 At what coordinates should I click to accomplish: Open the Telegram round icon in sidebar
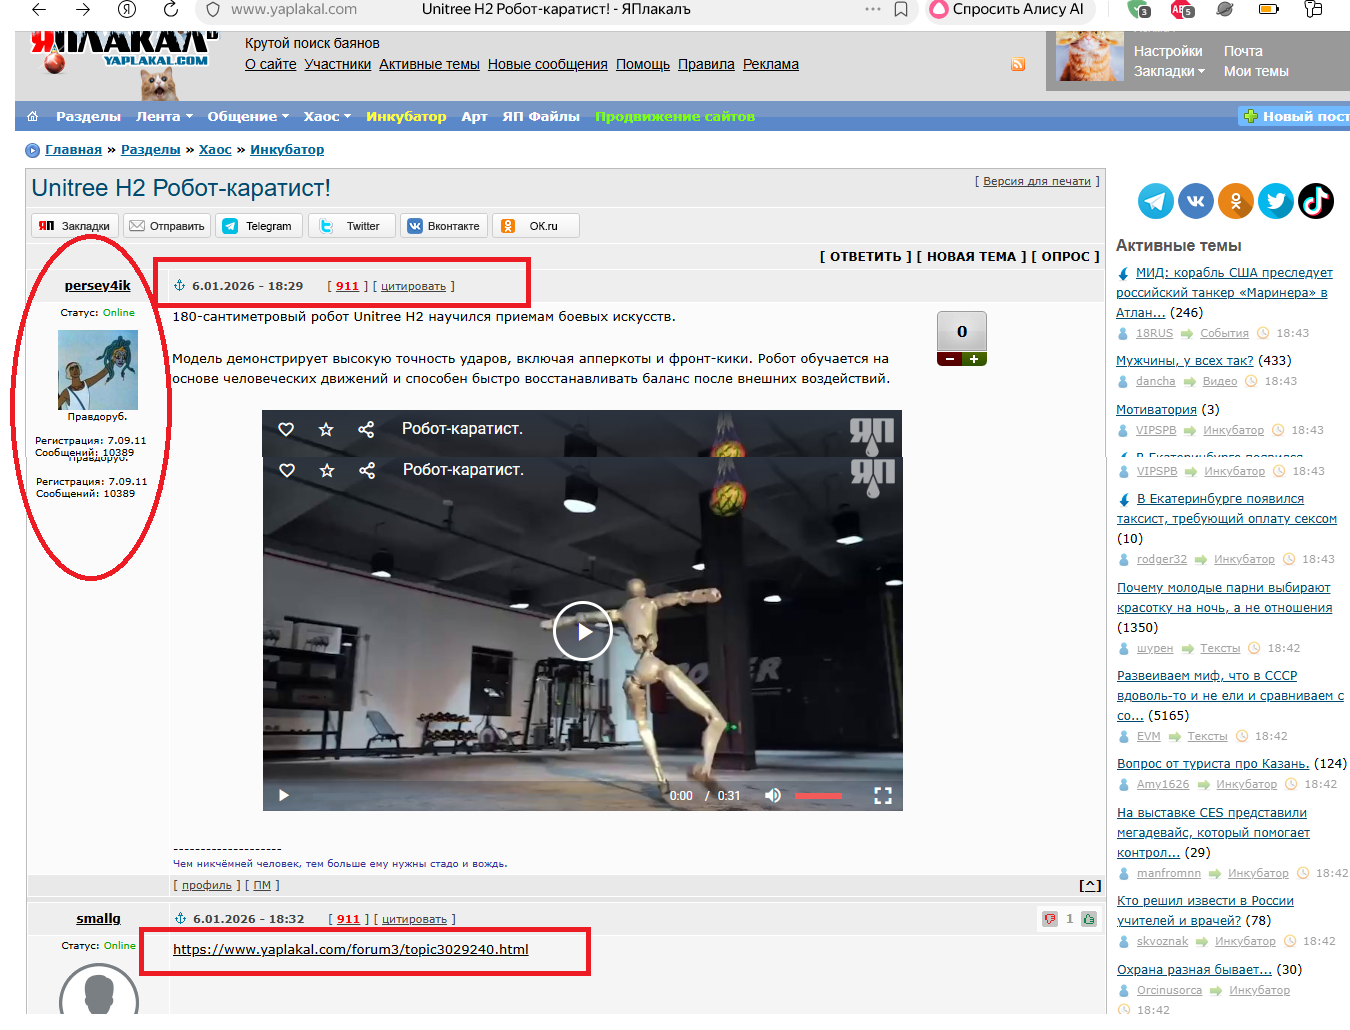(x=1156, y=201)
